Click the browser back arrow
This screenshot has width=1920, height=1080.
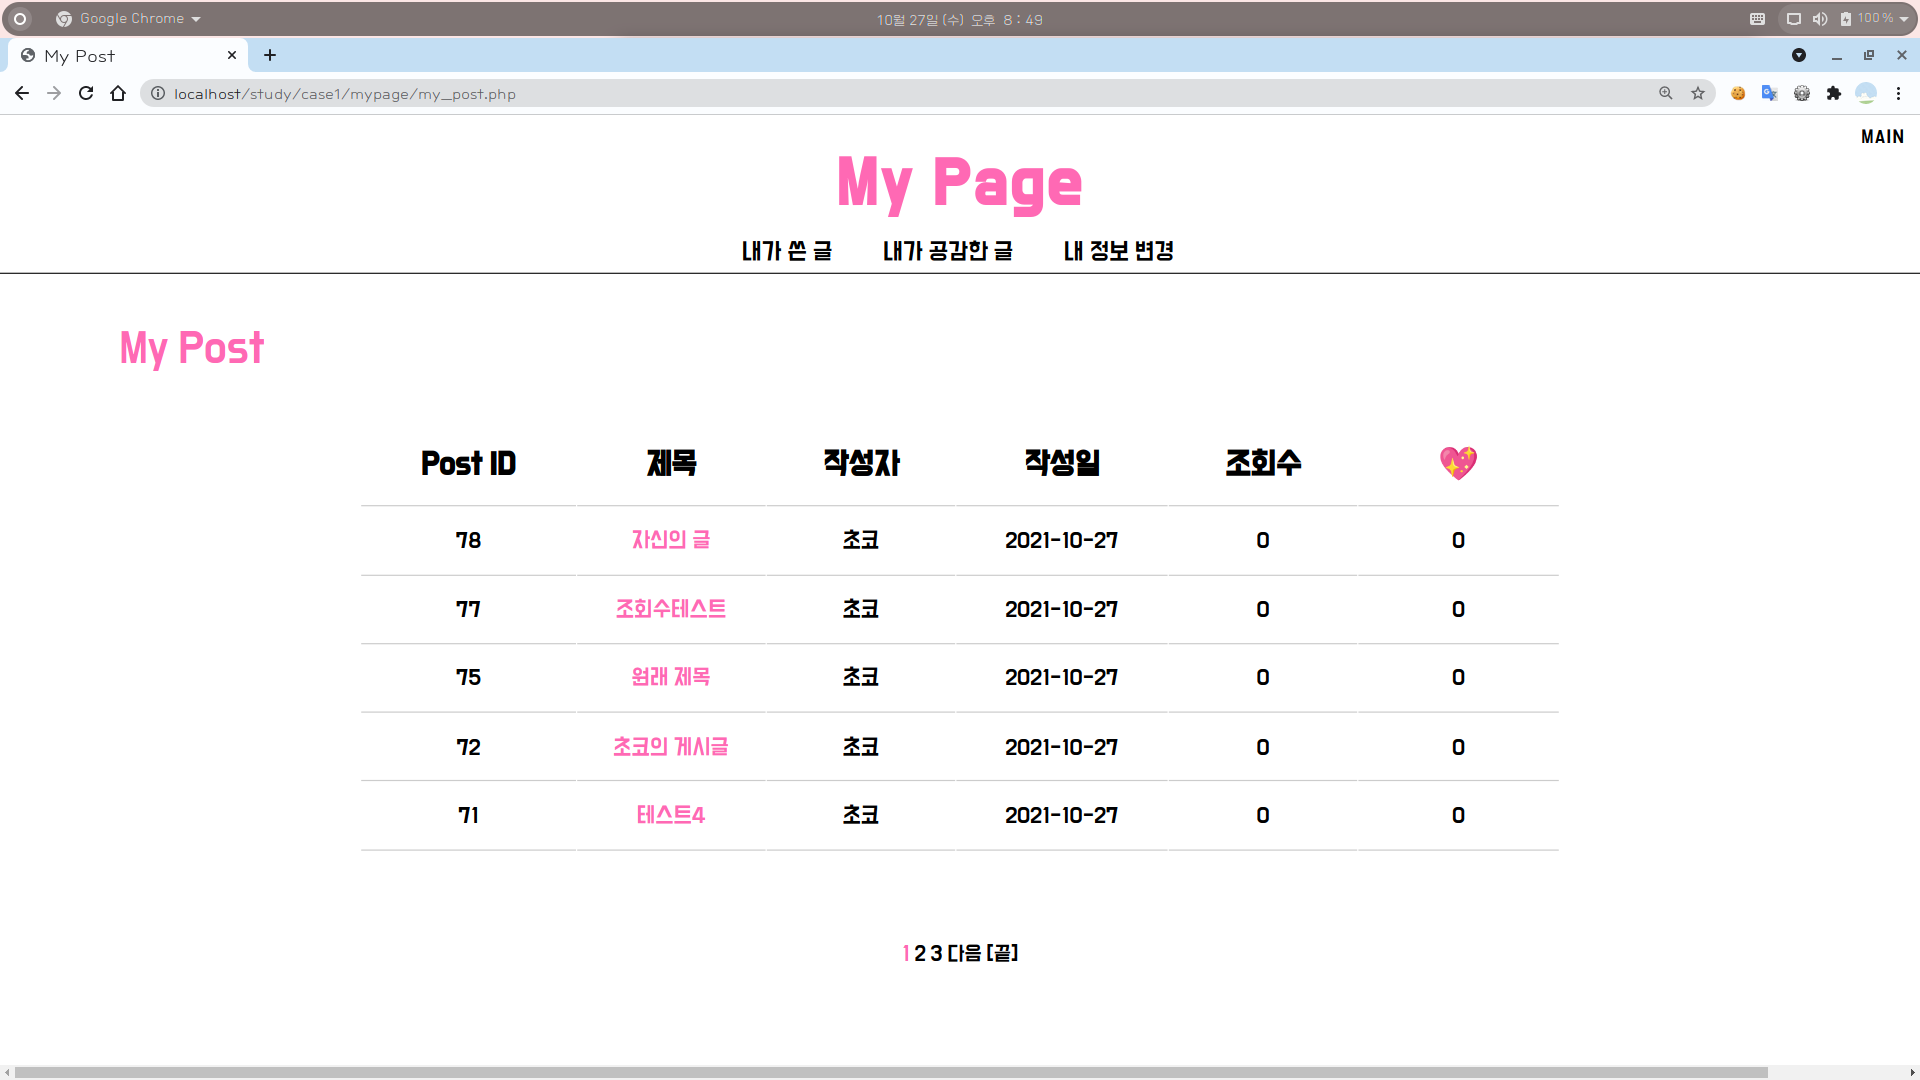tap(22, 93)
